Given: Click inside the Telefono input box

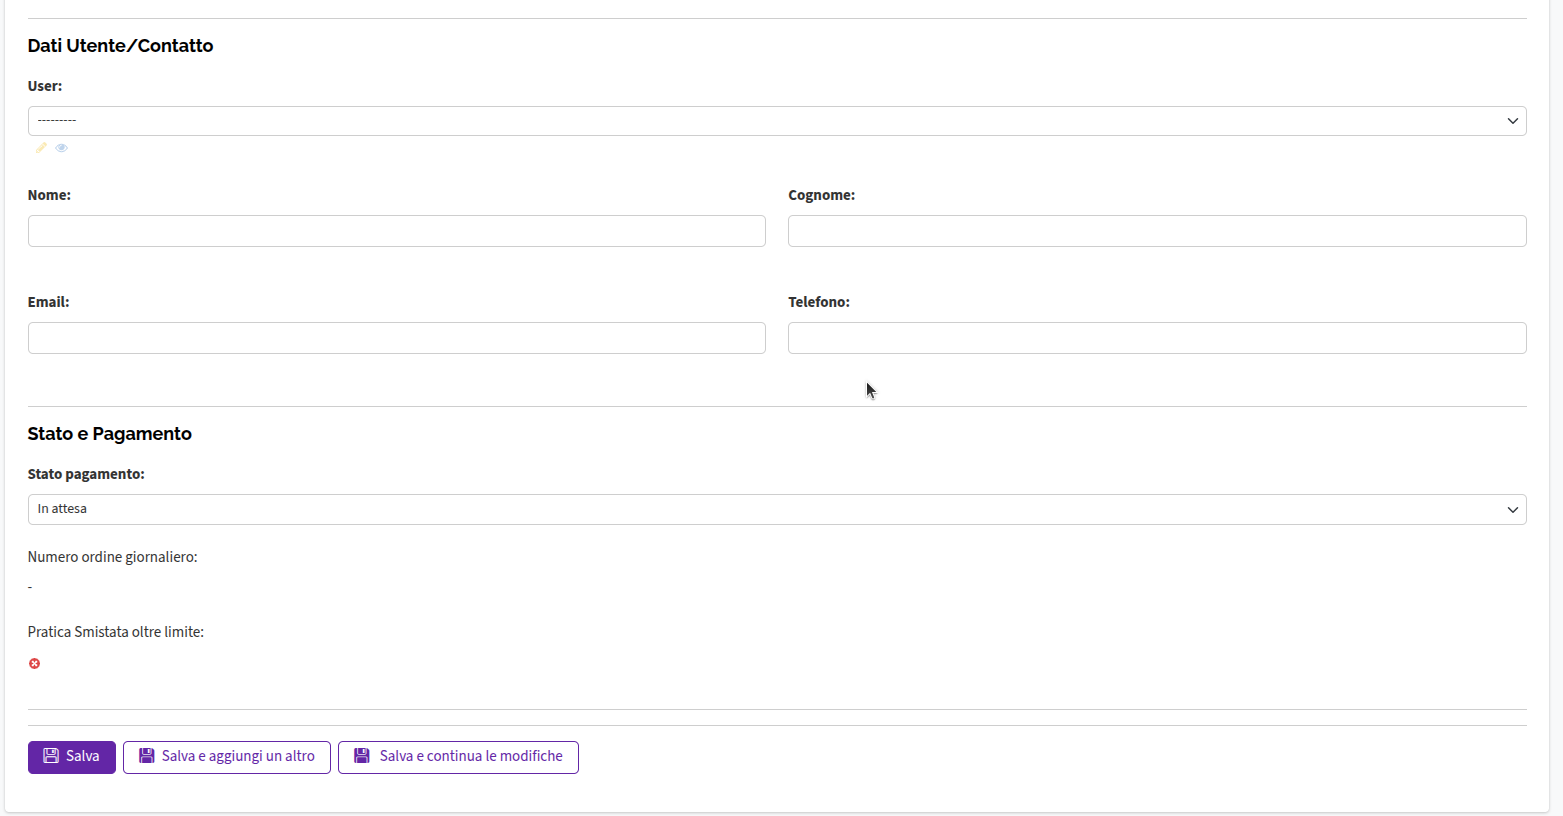Looking at the screenshot, I should (x=1156, y=338).
